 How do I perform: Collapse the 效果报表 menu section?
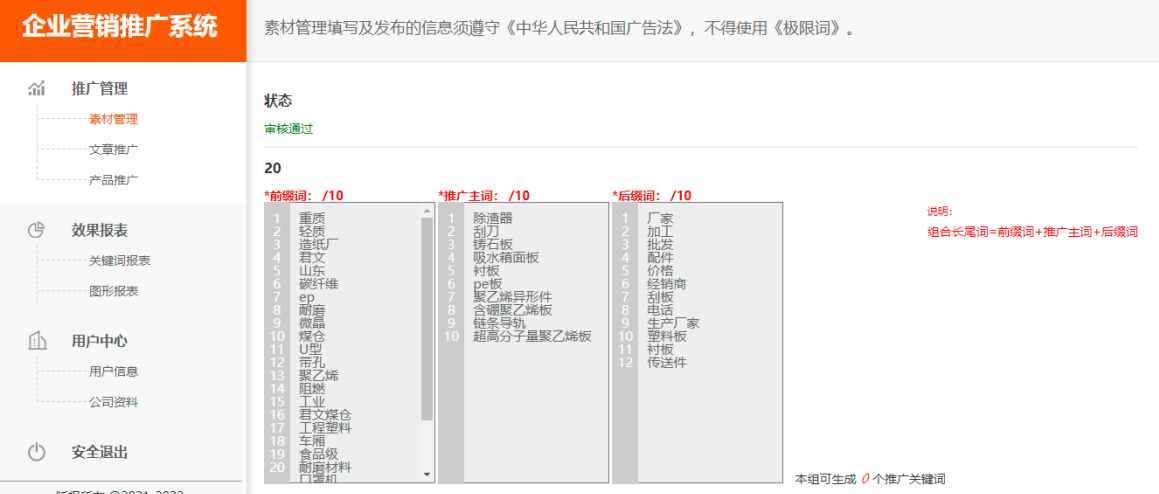tap(100, 230)
